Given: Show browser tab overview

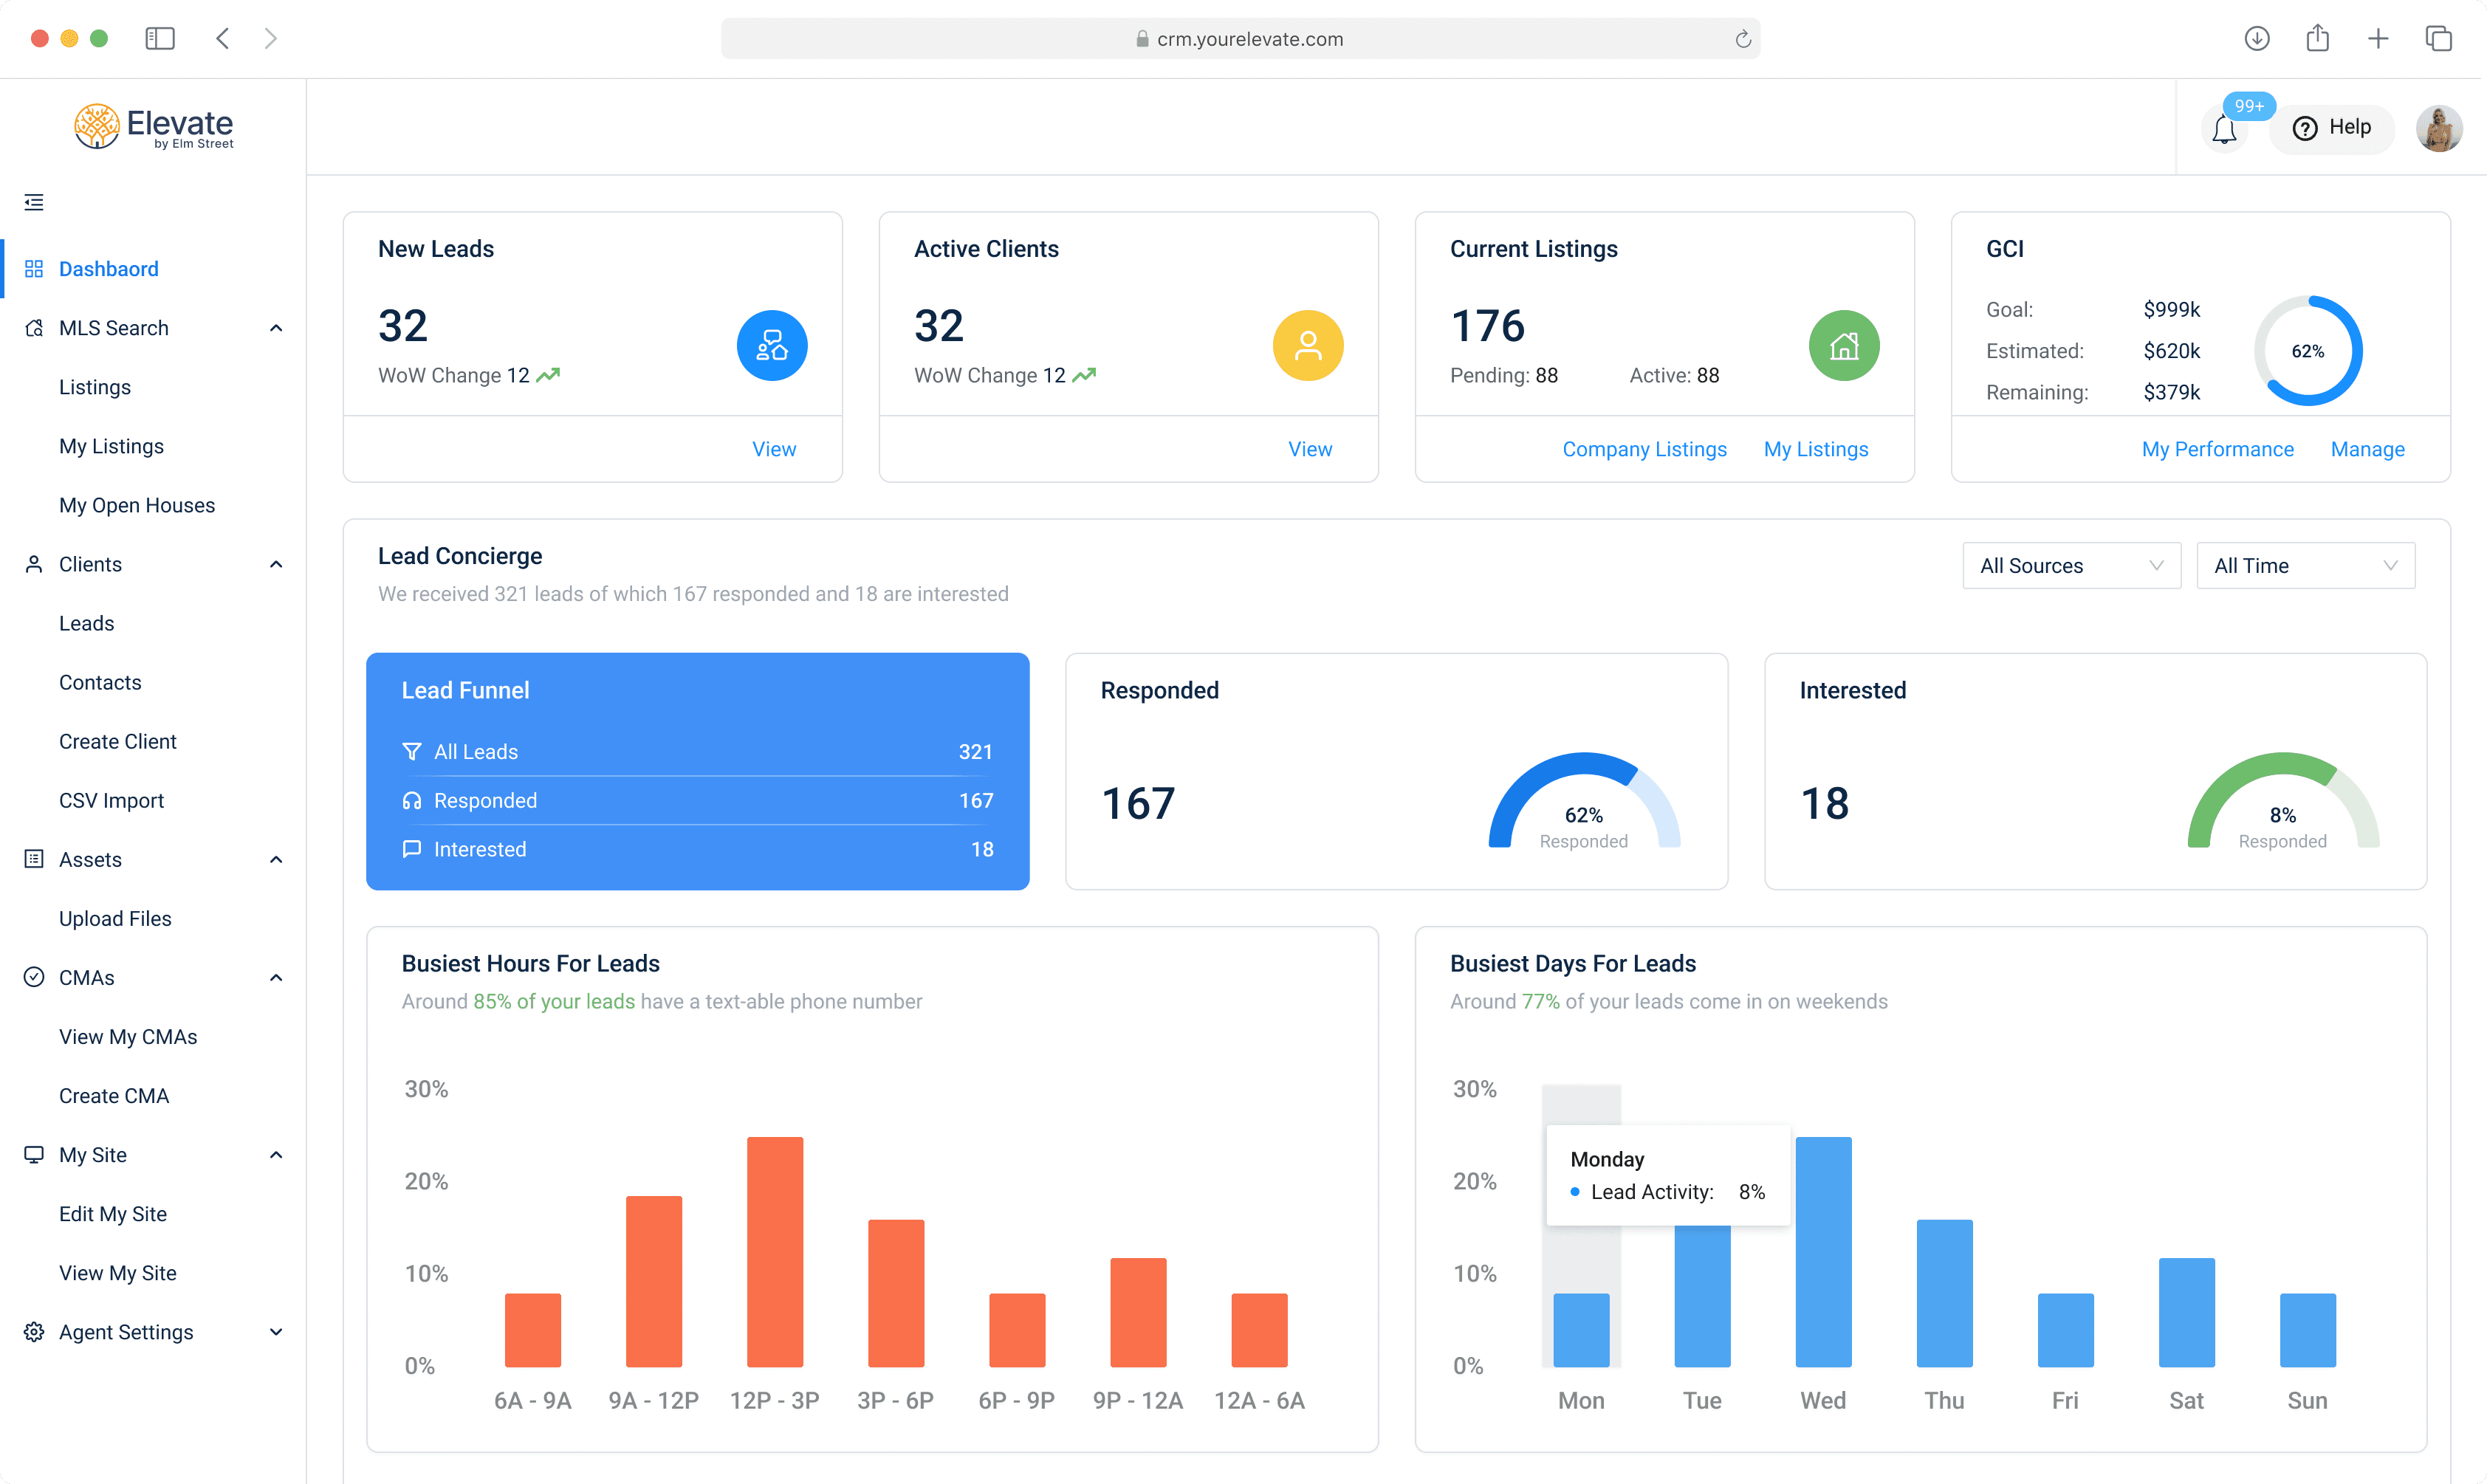Looking at the screenshot, I should pyautogui.click(x=2439, y=38).
